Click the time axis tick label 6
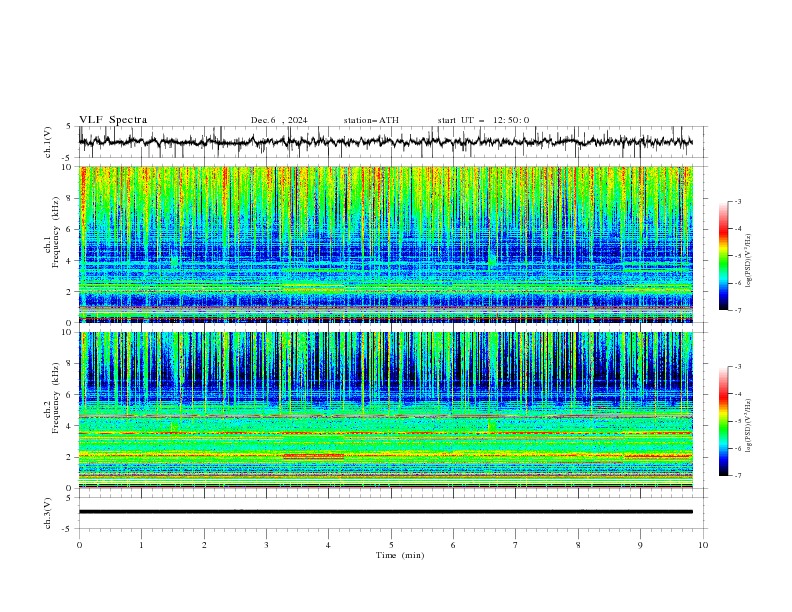The height and width of the screenshot is (612, 792). click(453, 545)
